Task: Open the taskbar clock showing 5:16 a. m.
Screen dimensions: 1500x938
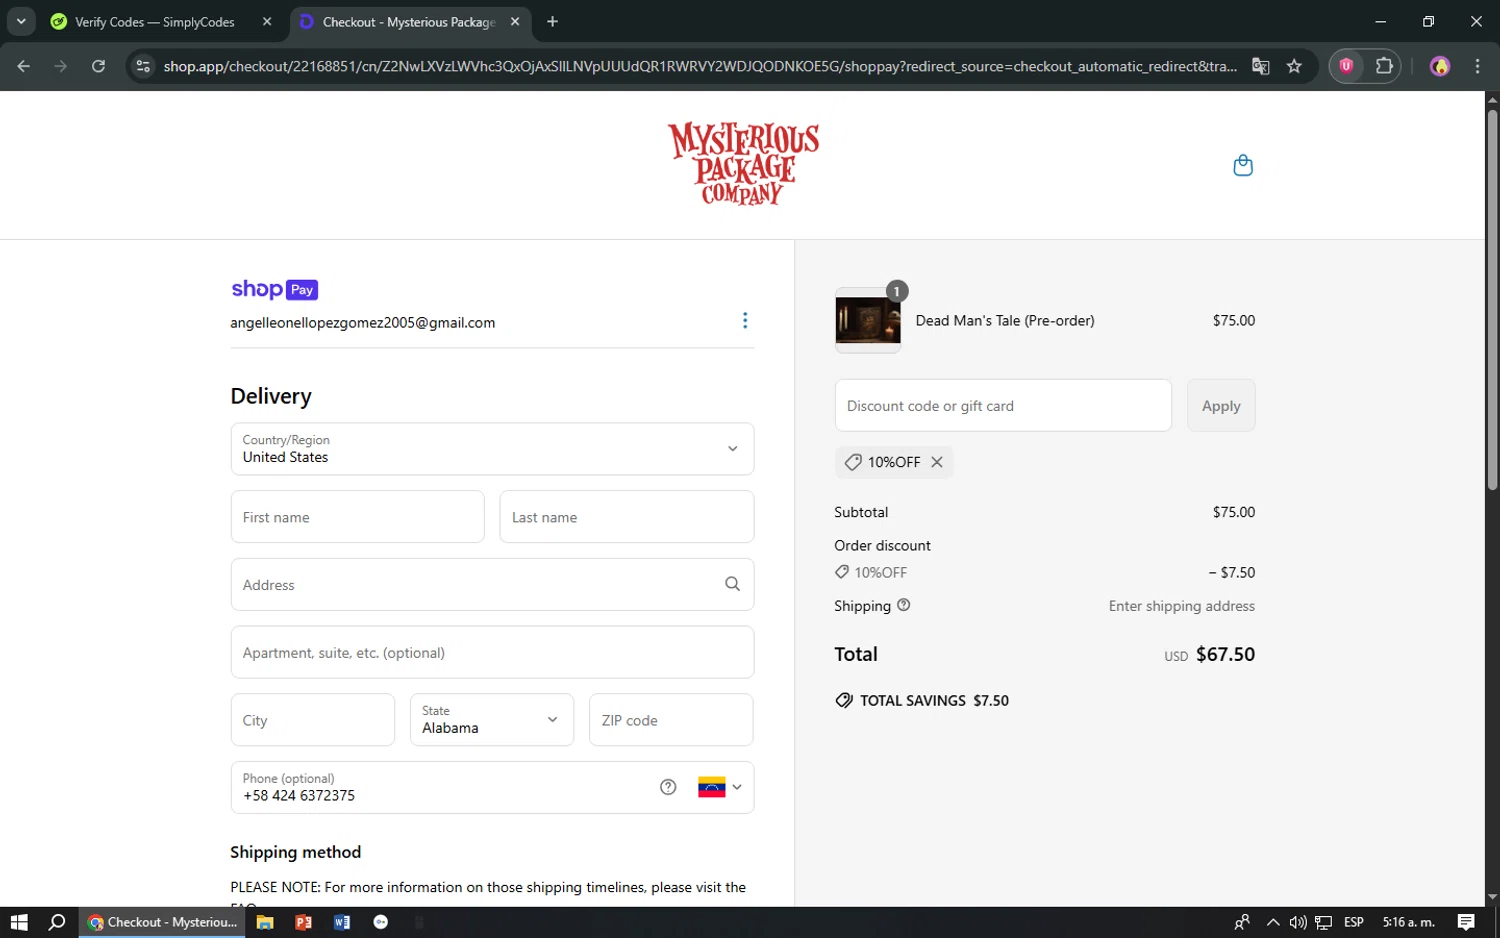Action: (x=1408, y=922)
